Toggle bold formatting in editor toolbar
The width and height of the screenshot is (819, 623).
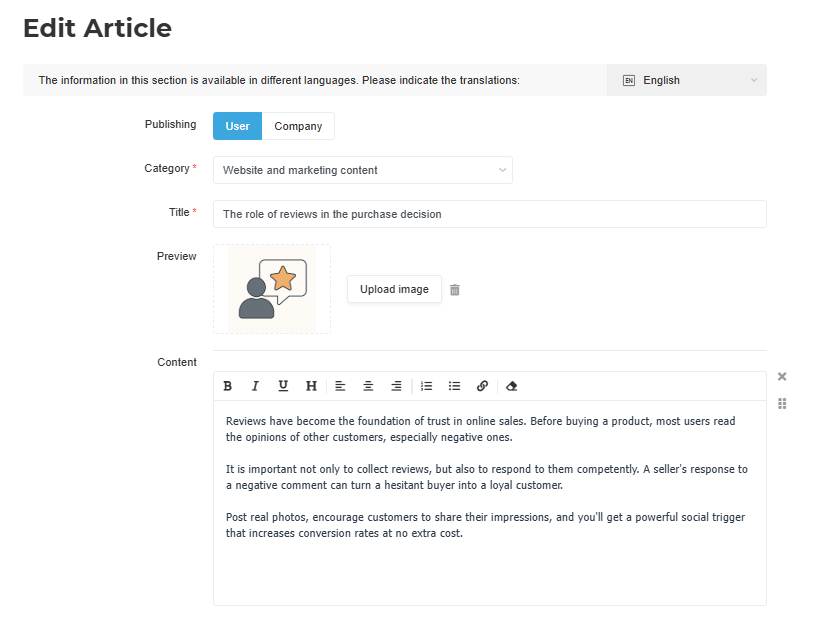tap(228, 386)
